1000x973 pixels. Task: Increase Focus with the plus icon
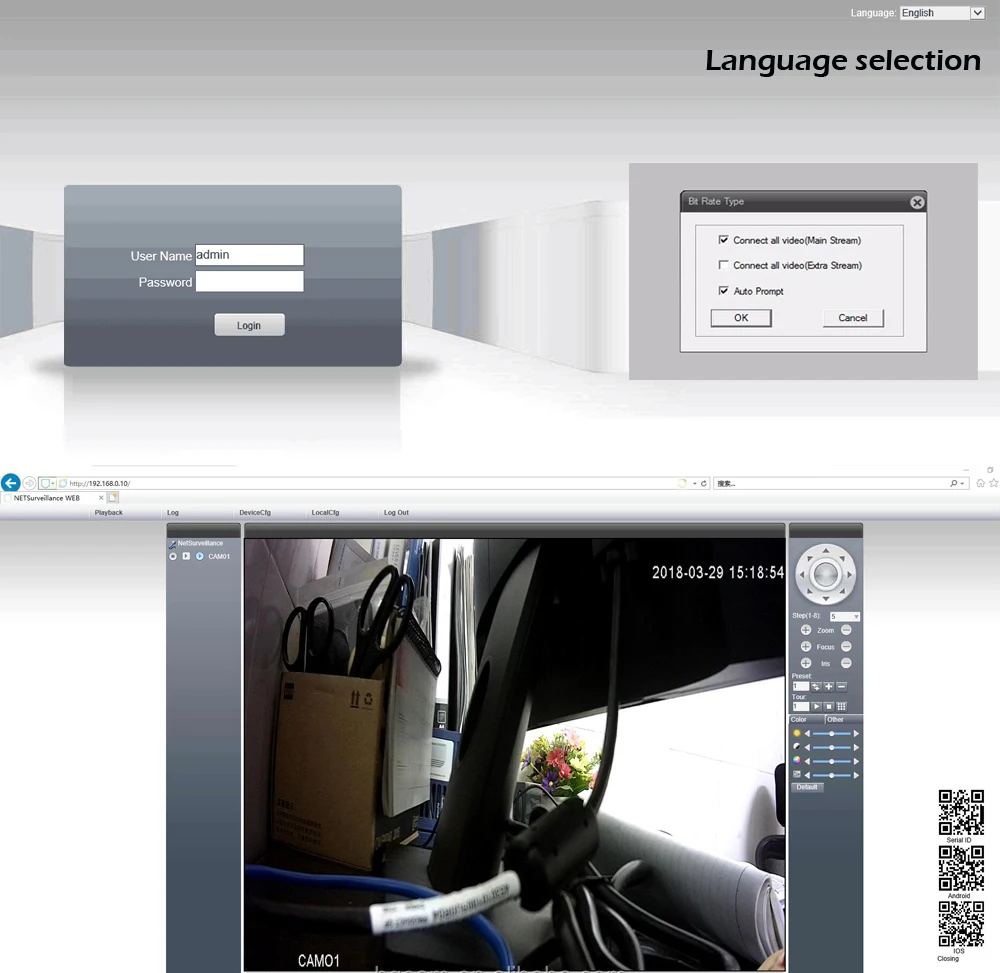click(x=806, y=647)
